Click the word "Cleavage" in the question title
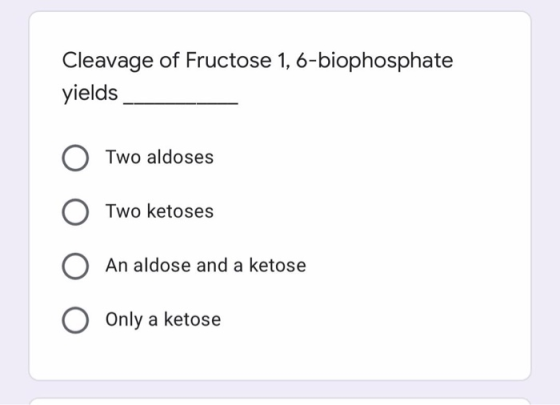Image resolution: width=560 pixels, height=405 pixels. pos(108,60)
